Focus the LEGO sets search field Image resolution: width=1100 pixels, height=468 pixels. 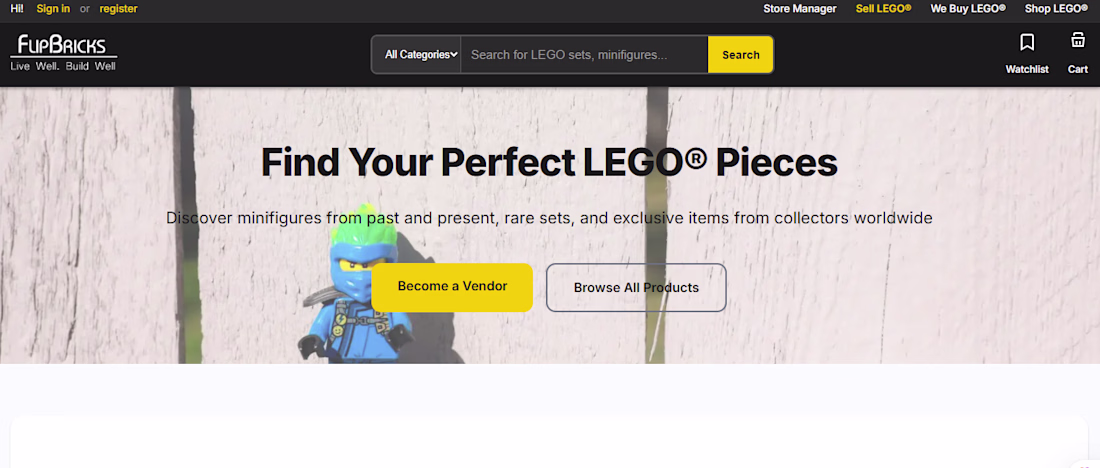584,55
